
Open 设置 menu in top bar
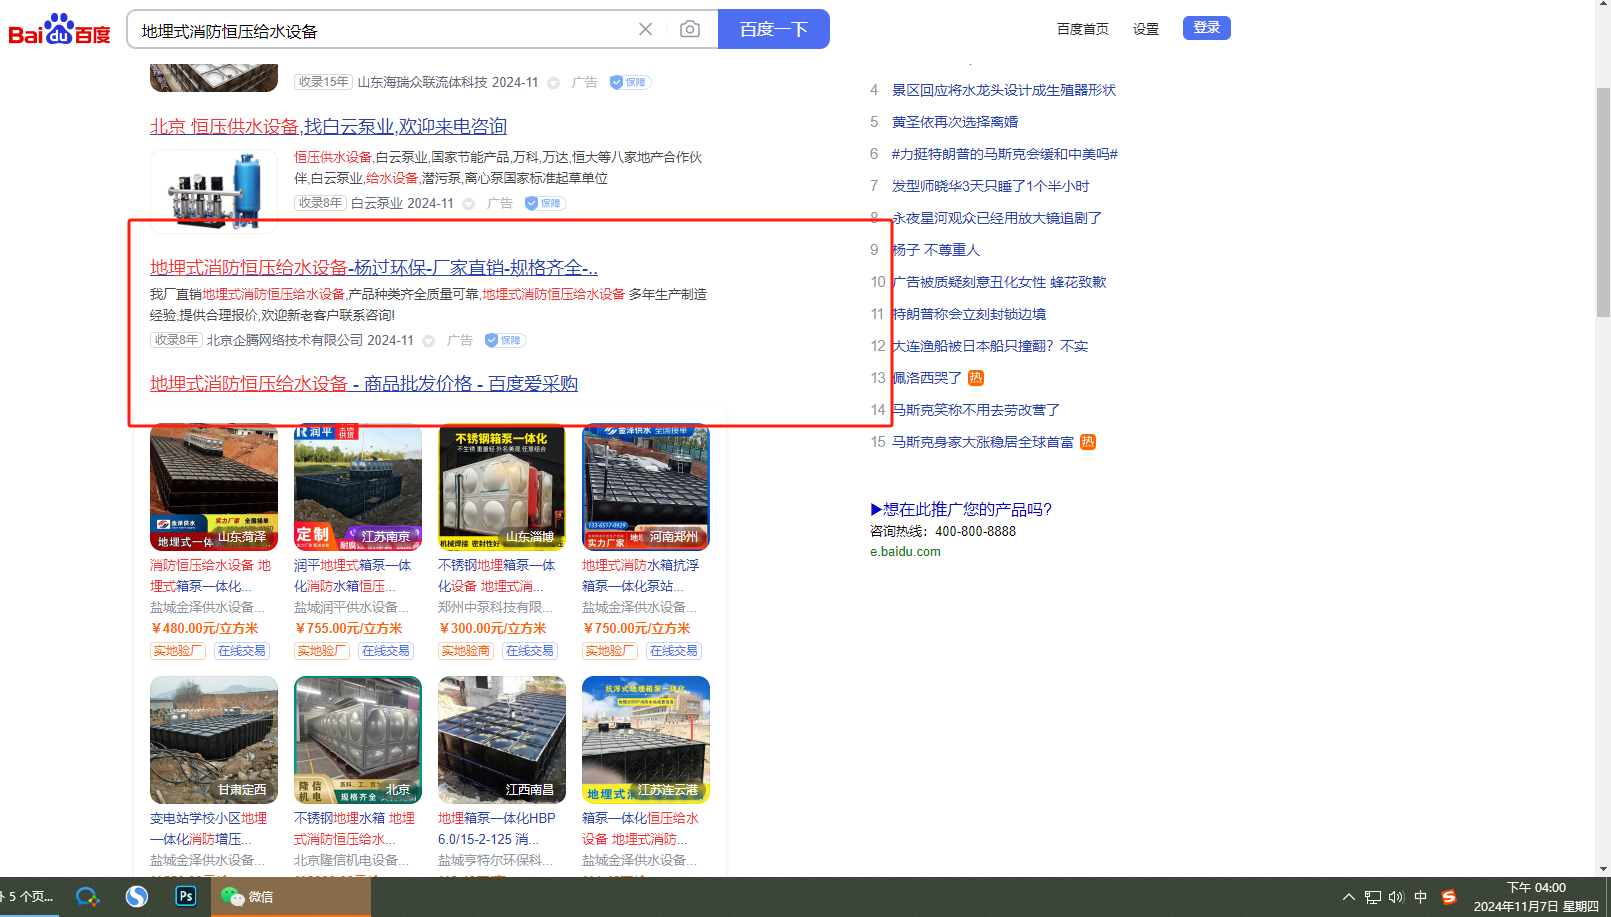click(x=1145, y=29)
